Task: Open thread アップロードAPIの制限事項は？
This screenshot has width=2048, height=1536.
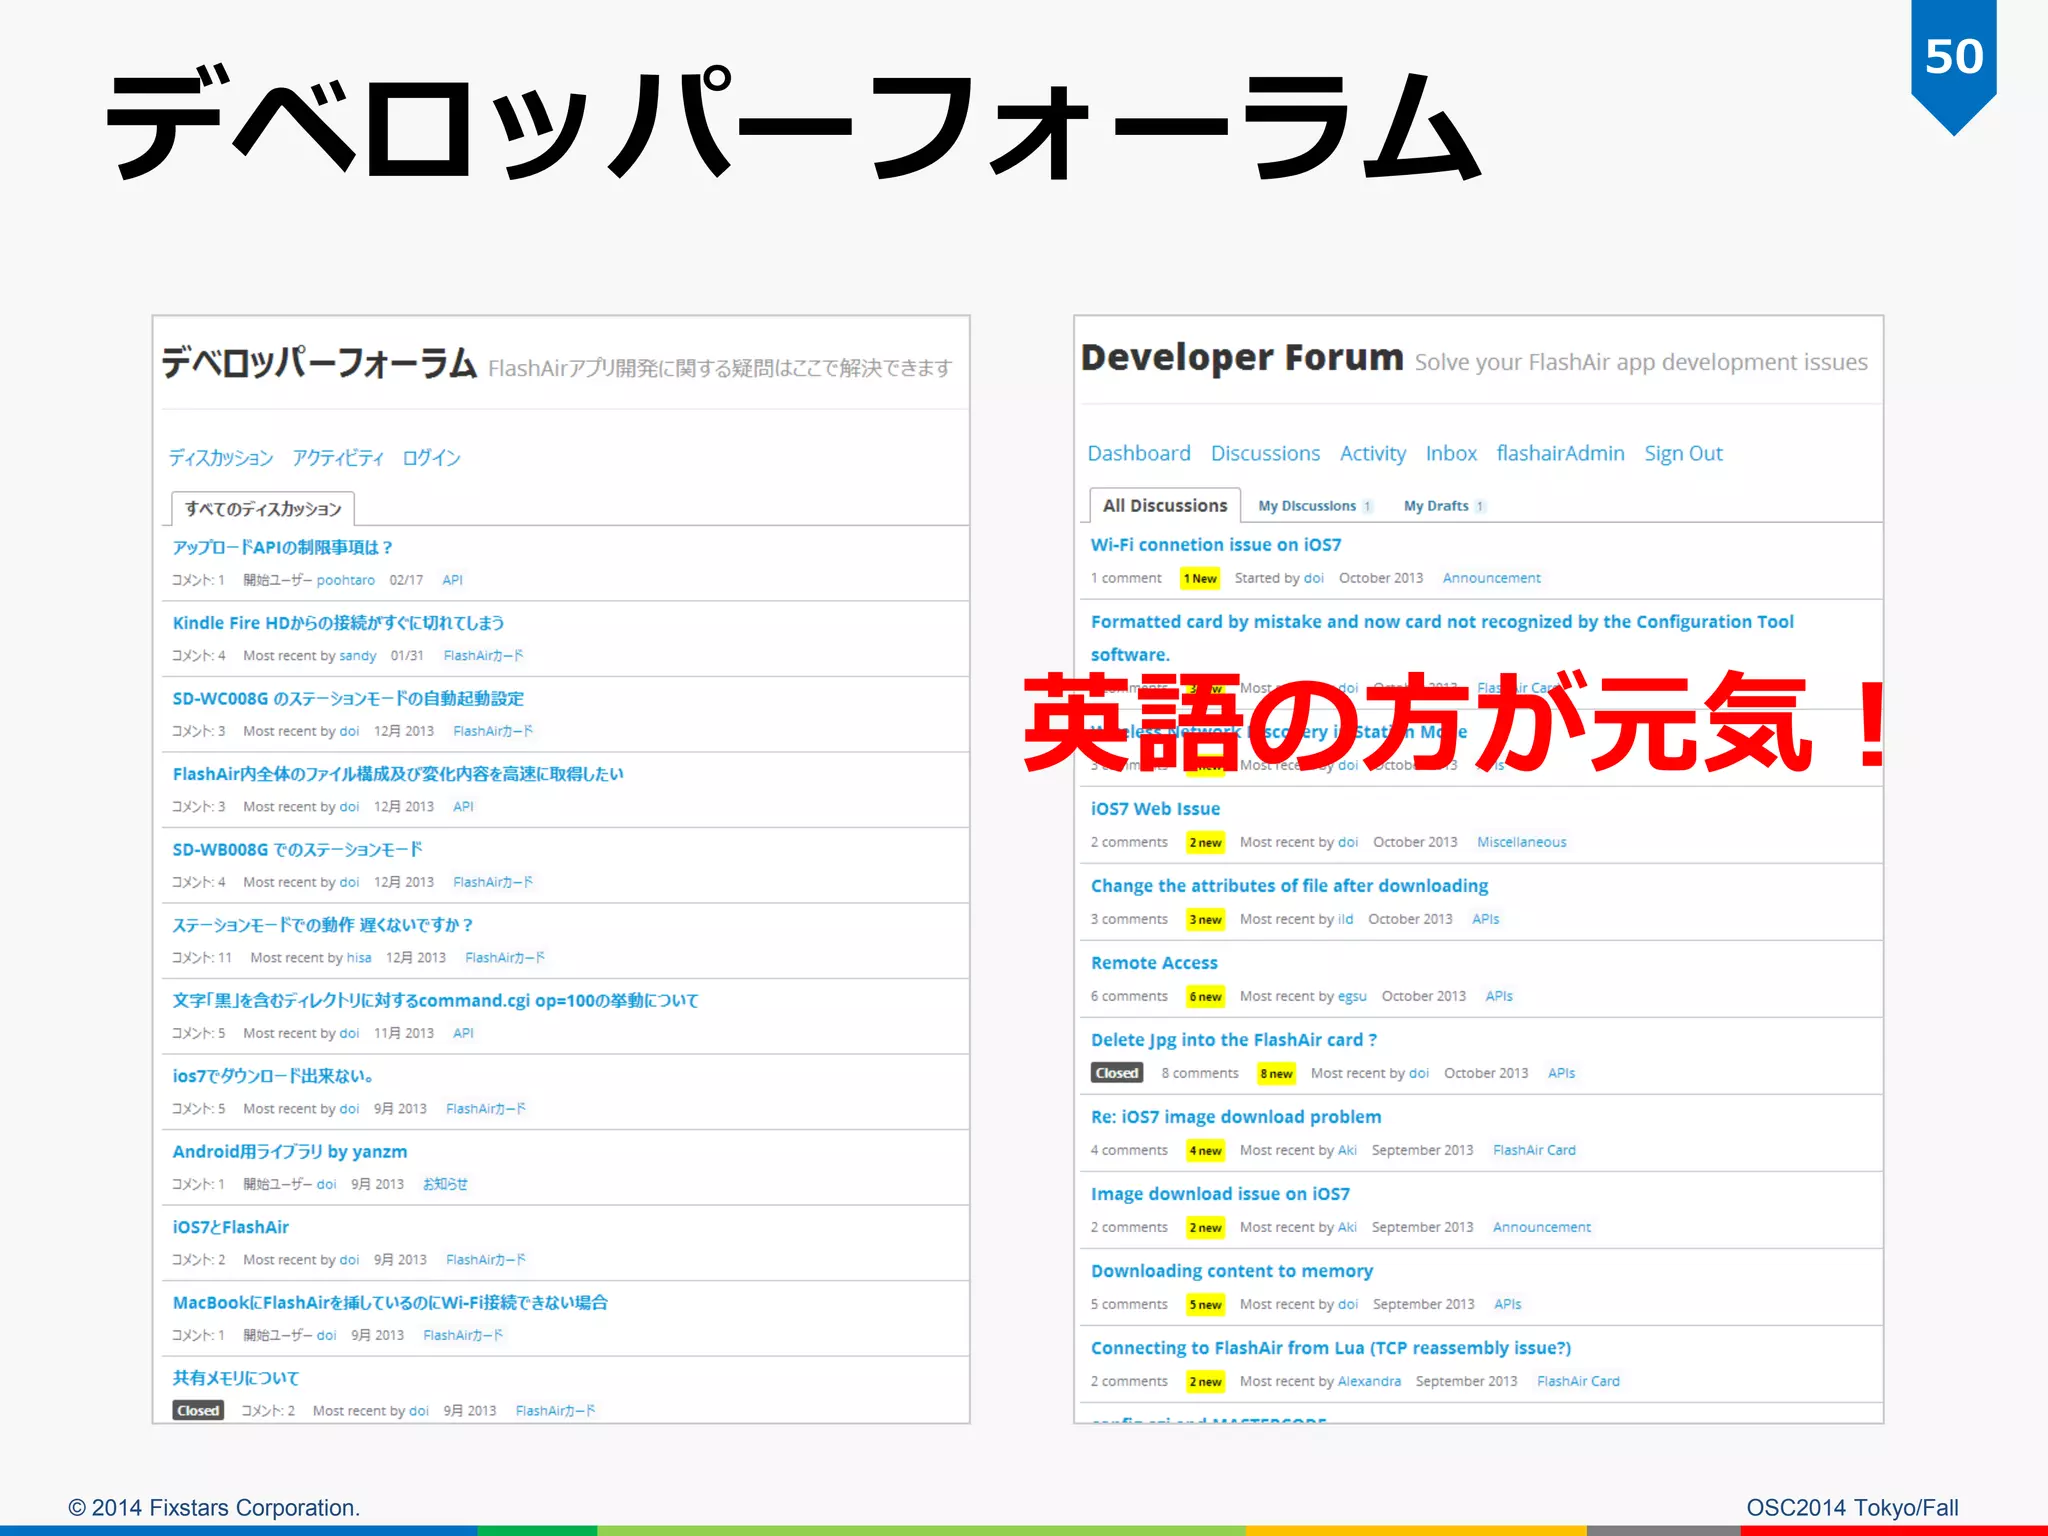Action: 282,547
